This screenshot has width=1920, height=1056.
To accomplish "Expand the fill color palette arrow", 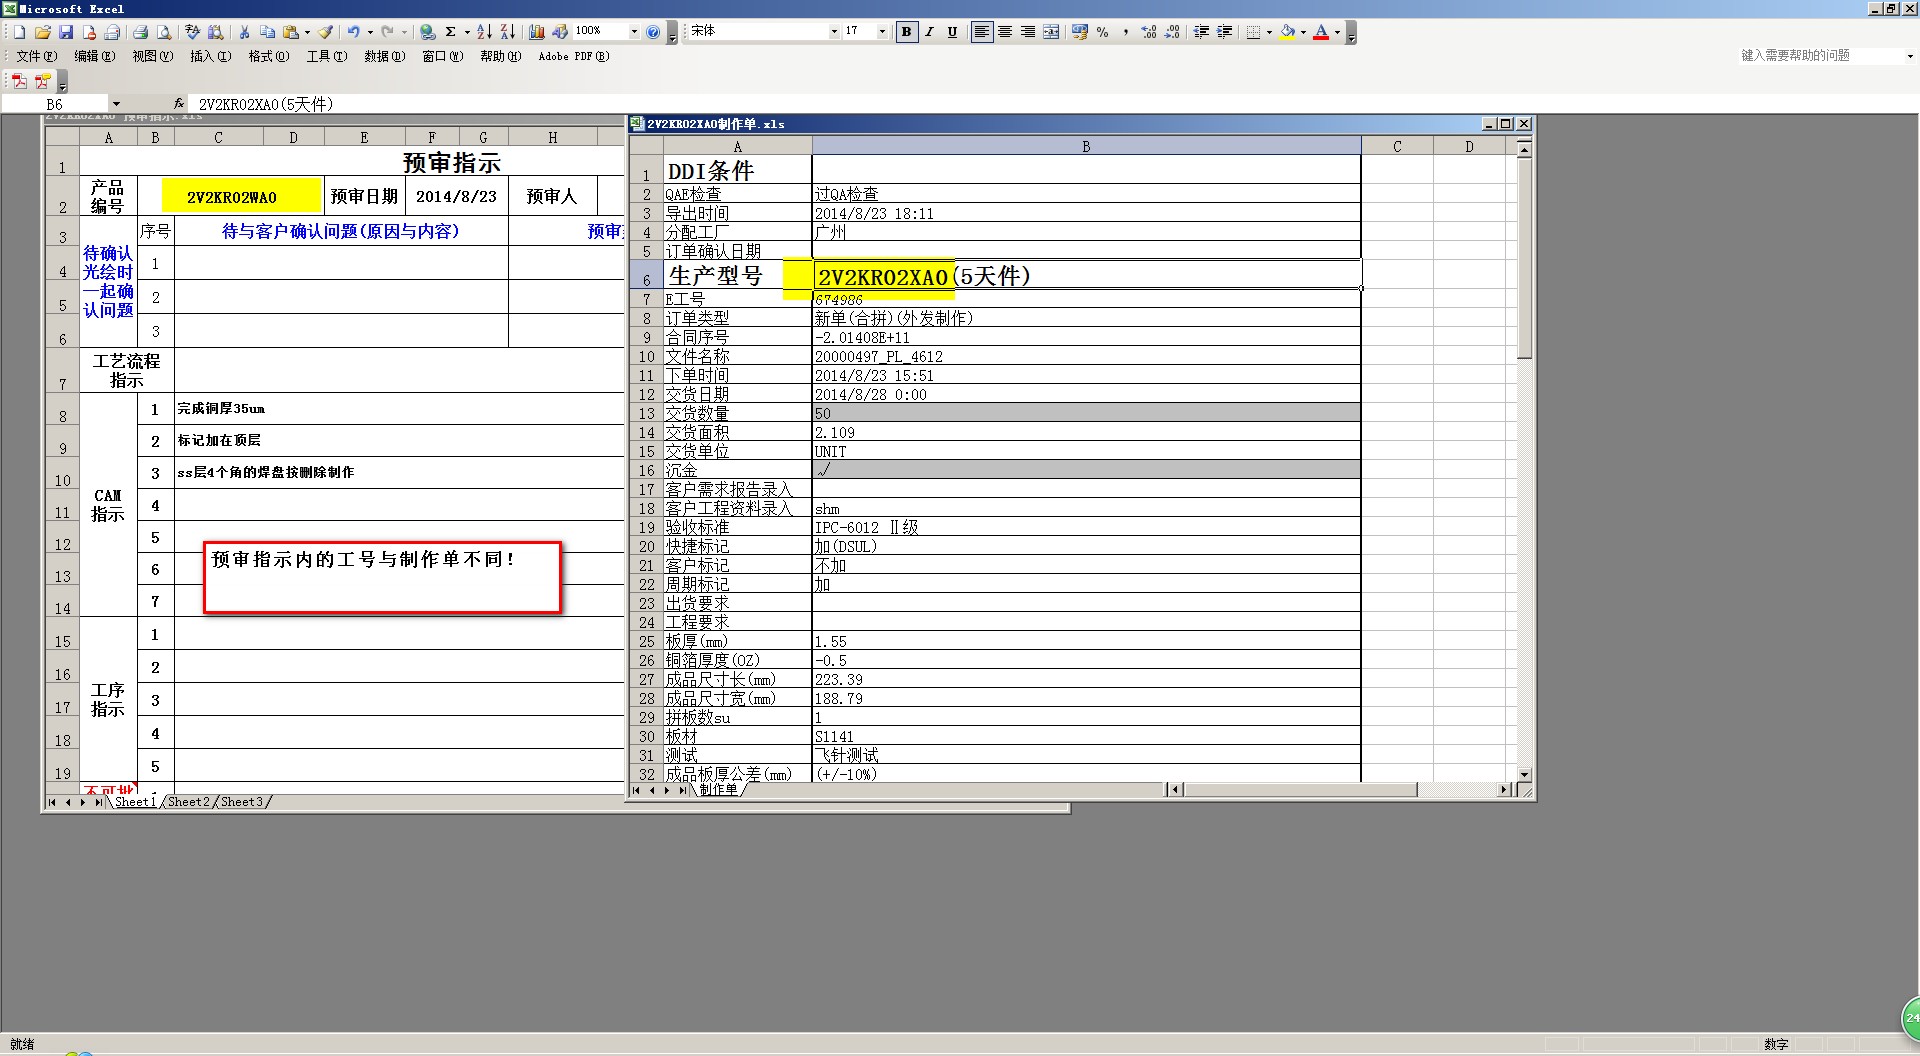I will click(1303, 32).
